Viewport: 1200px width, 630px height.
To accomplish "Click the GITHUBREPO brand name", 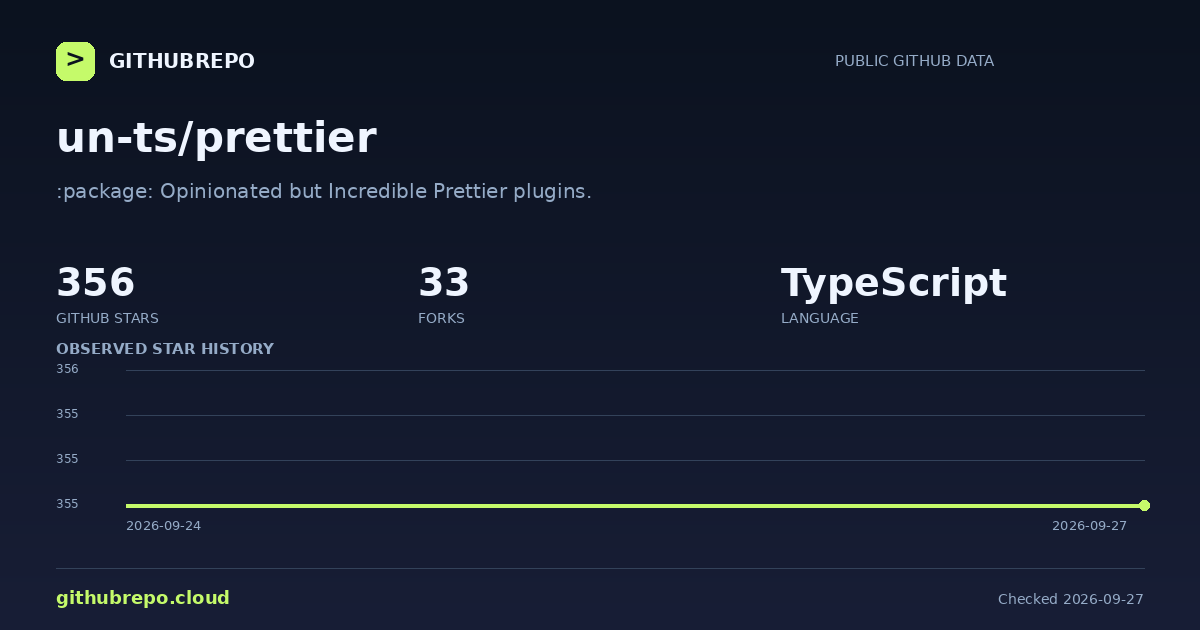I will click(x=182, y=61).
